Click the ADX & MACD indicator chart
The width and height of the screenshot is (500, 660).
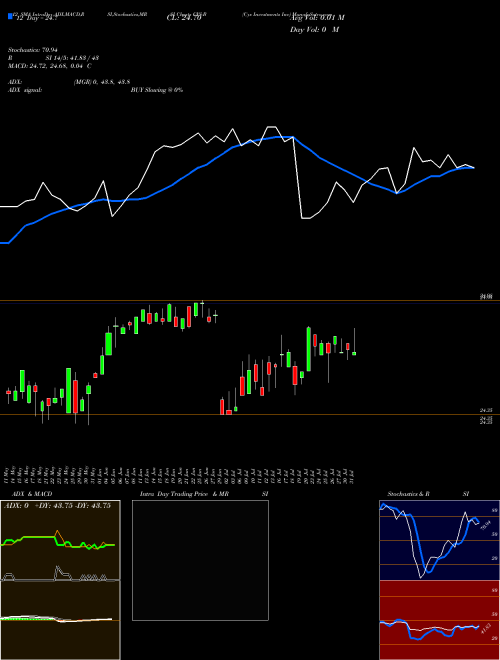[x=60, y=580]
